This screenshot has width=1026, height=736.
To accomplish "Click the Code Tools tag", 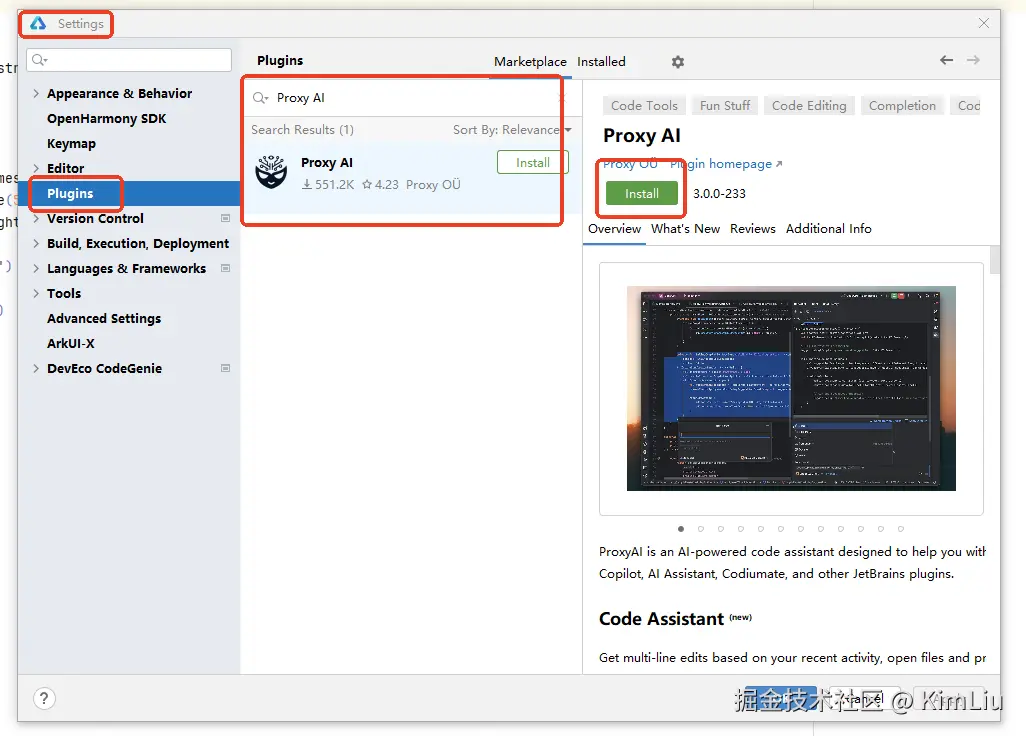I will (644, 105).
